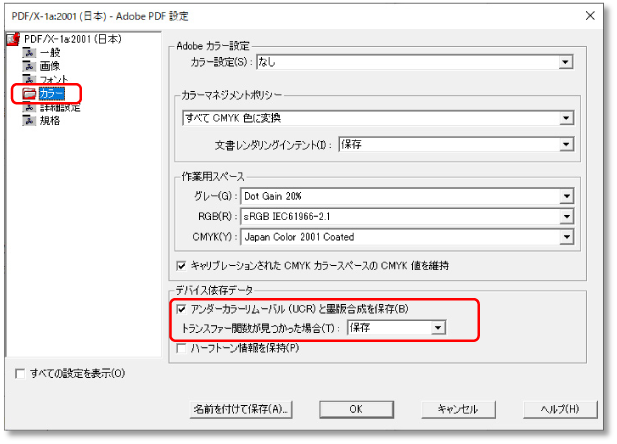Open the トランスファー関数 dropdown arrow

pos(438,328)
